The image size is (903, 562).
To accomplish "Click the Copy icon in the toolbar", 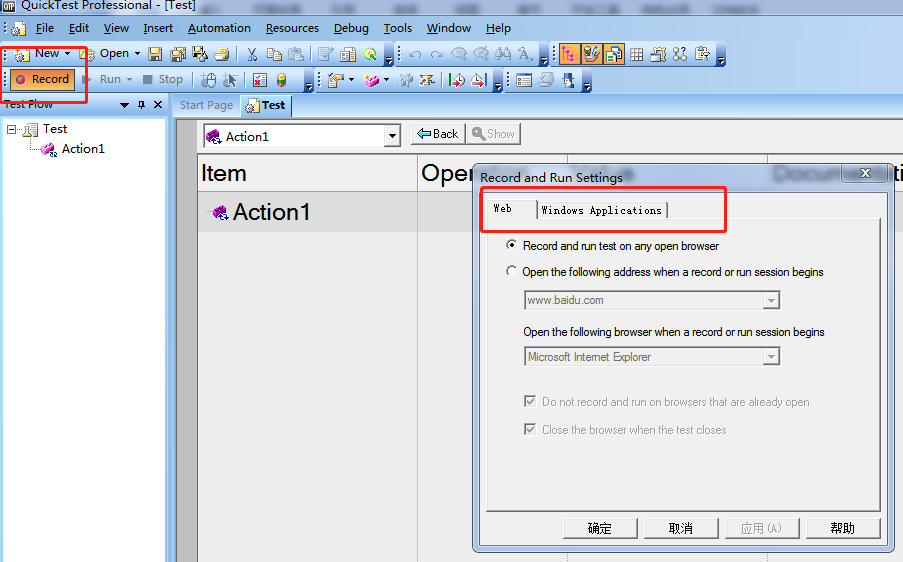I will [x=274, y=54].
